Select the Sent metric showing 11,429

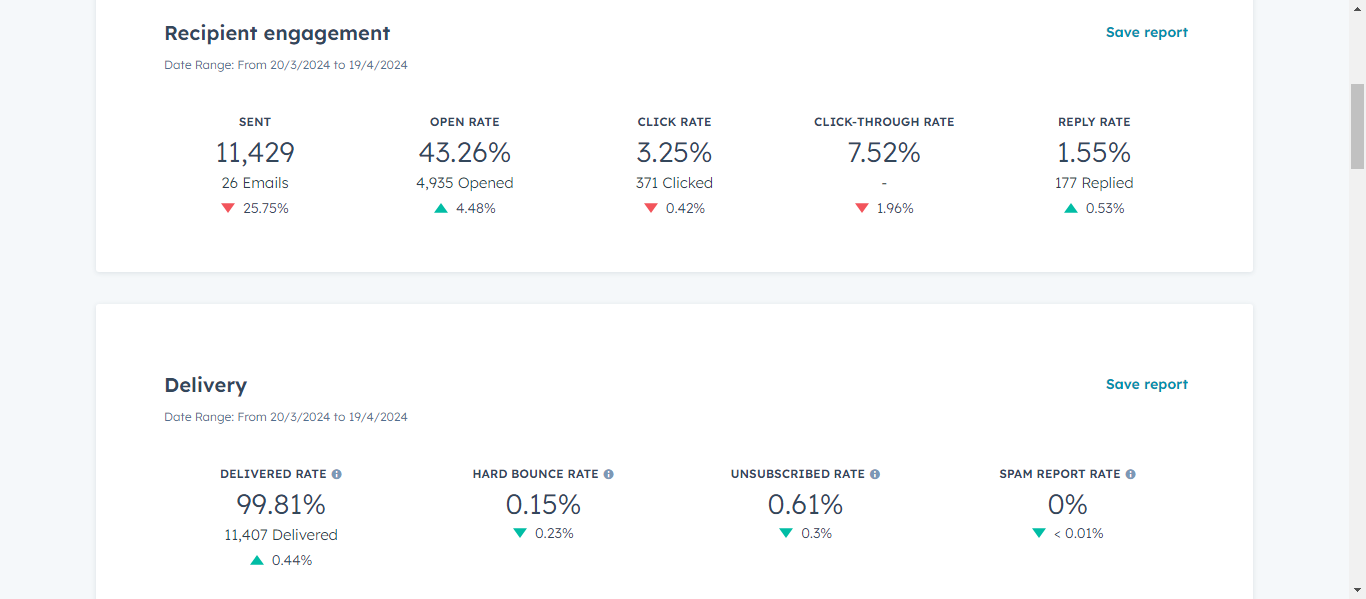click(255, 152)
